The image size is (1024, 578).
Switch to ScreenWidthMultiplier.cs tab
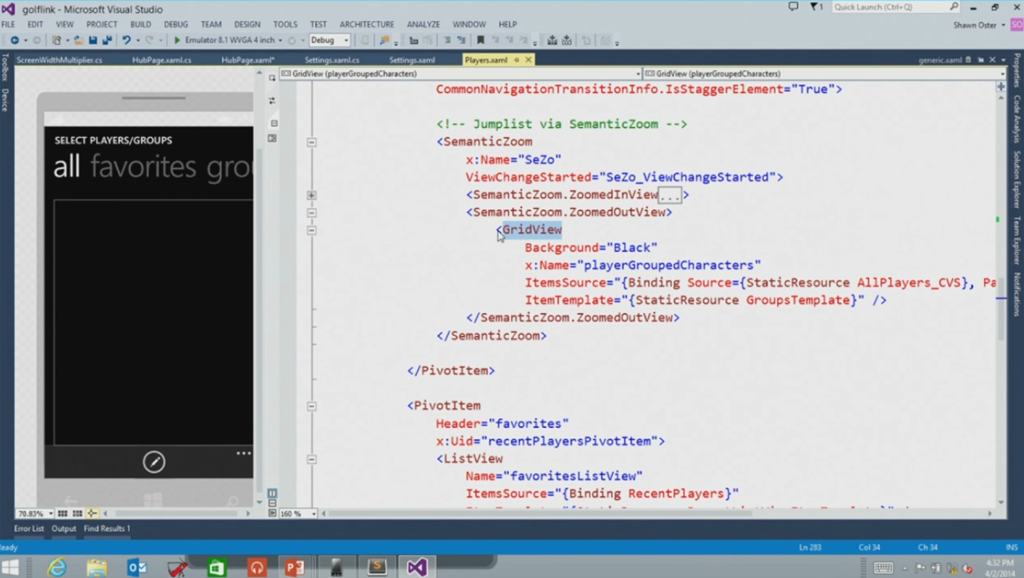(59, 60)
